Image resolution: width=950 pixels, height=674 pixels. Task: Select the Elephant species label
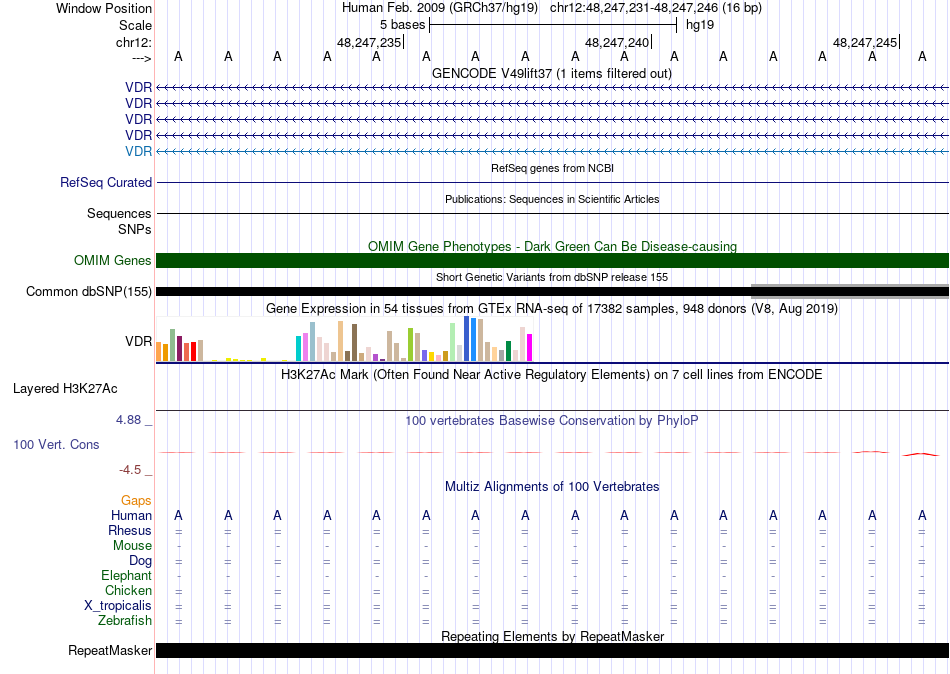pyautogui.click(x=127, y=575)
